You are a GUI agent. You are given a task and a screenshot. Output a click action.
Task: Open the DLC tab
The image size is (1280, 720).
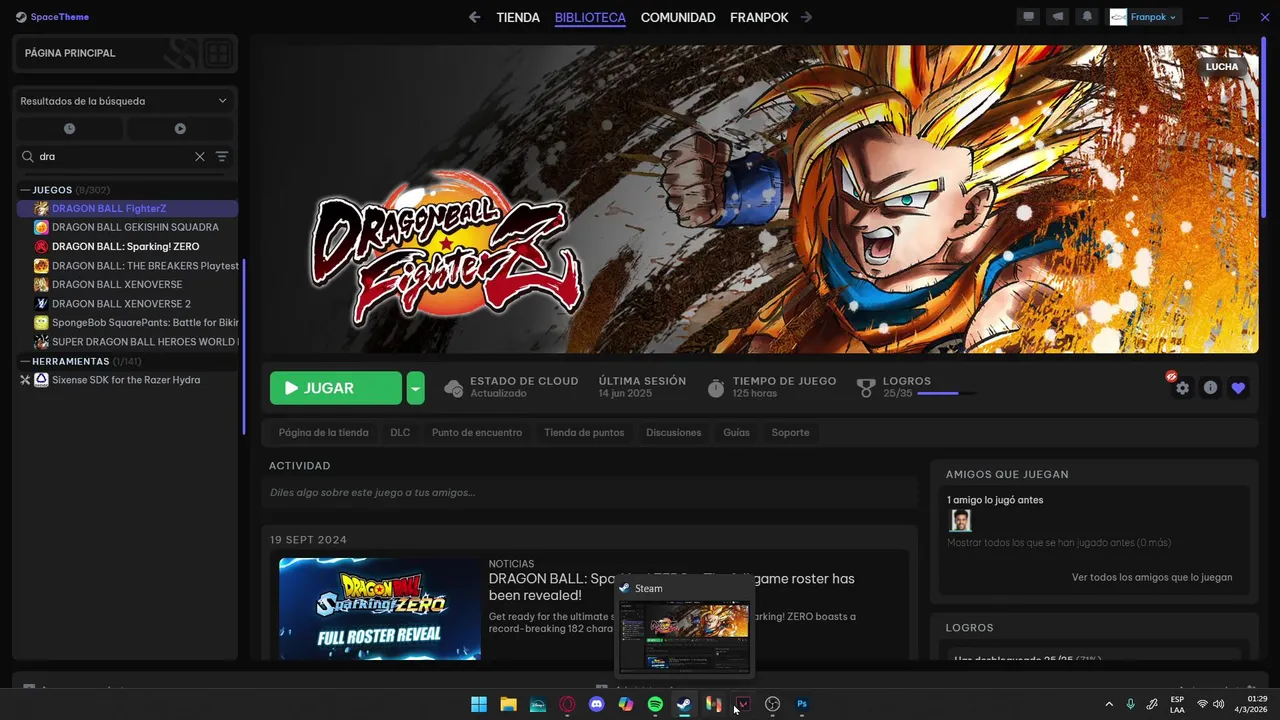click(400, 433)
